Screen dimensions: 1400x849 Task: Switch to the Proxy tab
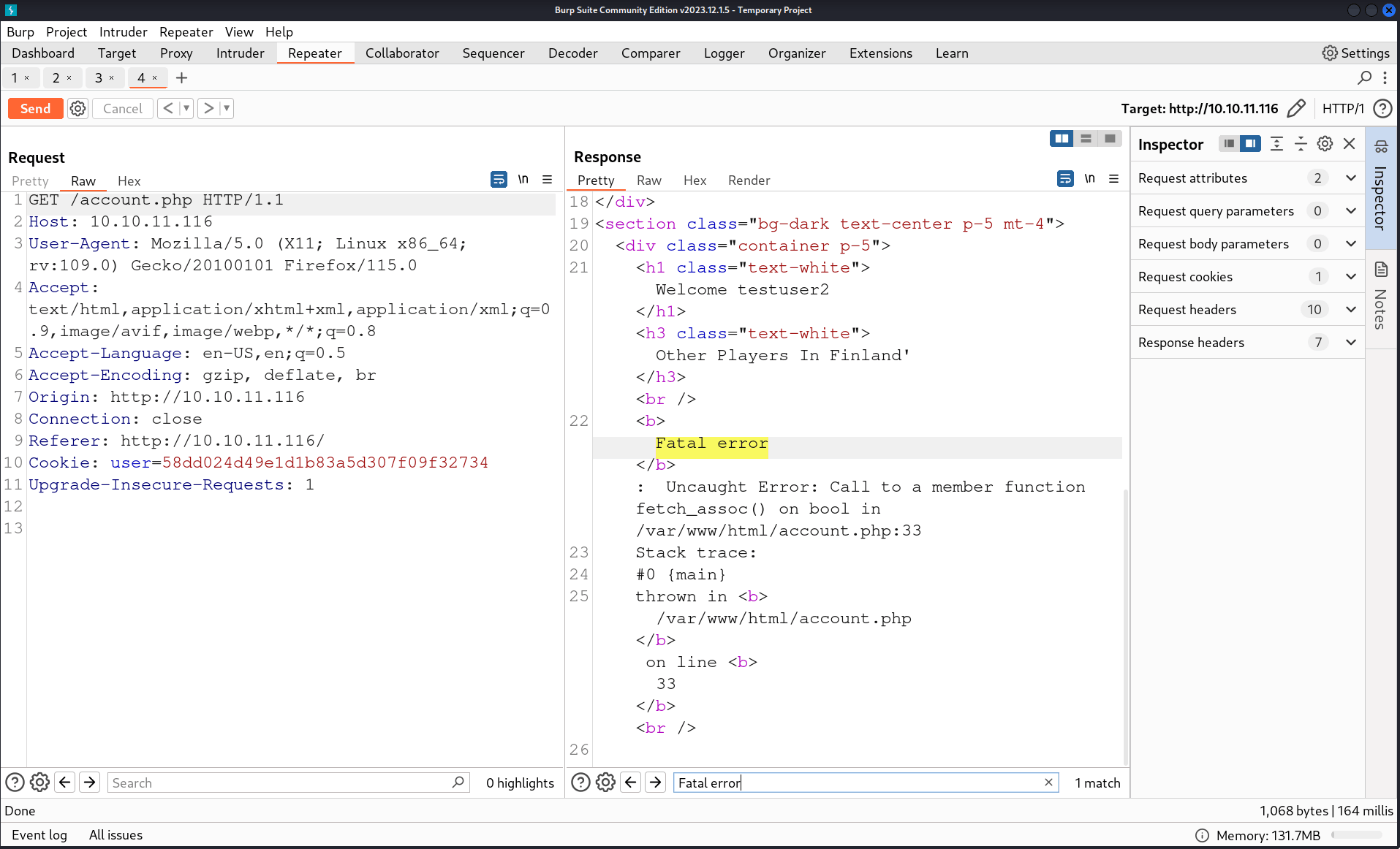(x=176, y=53)
